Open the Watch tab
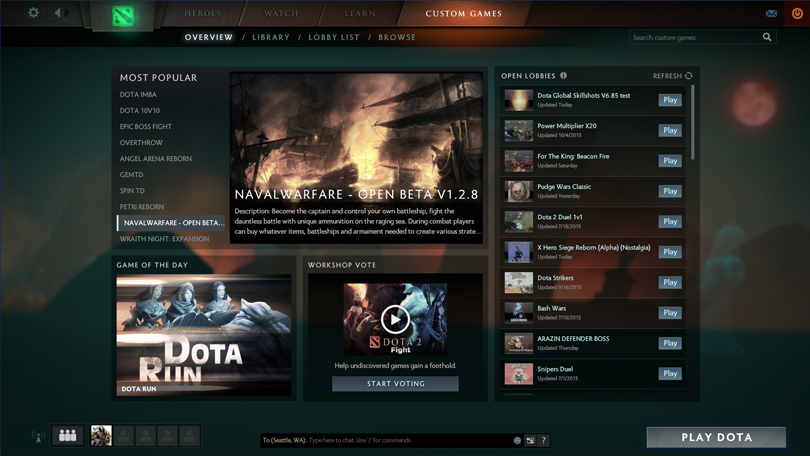The height and width of the screenshot is (456, 810). (x=281, y=13)
